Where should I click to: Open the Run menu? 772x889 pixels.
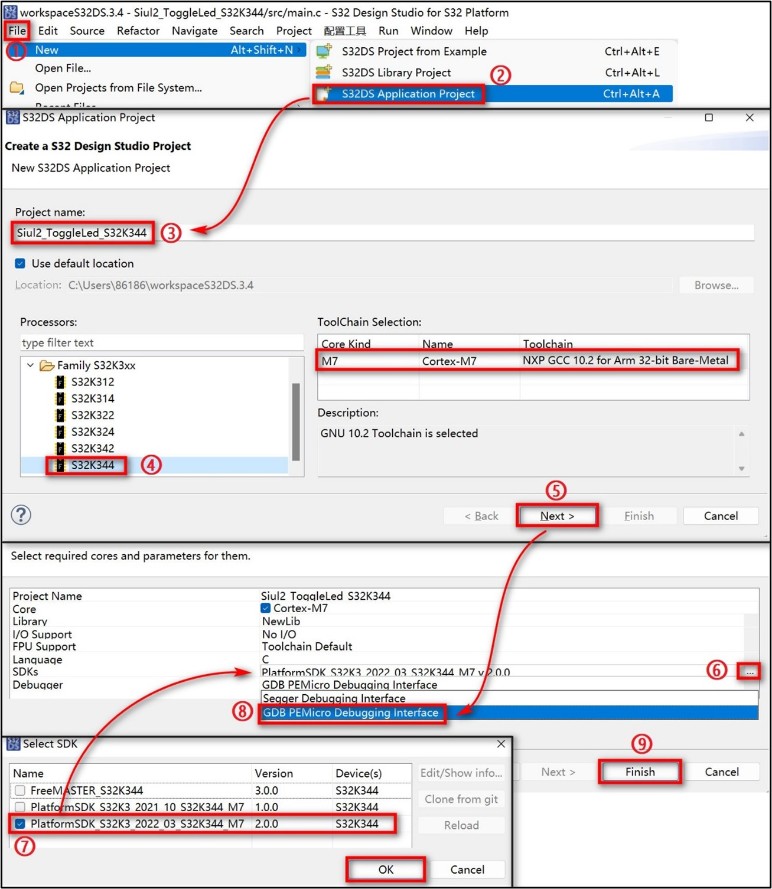pyautogui.click(x=388, y=31)
